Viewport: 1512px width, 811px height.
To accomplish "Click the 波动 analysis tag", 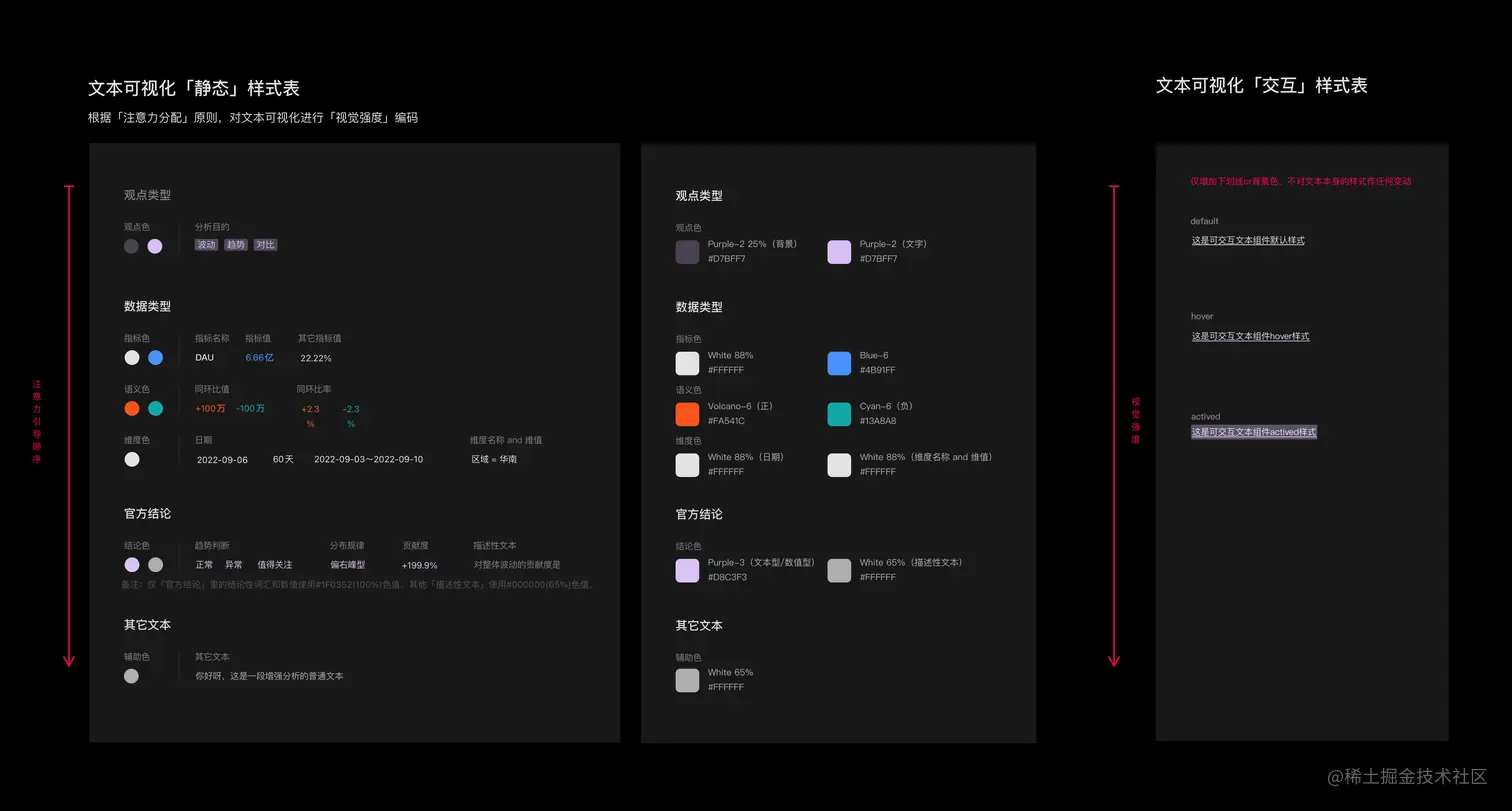I will click(207, 245).
